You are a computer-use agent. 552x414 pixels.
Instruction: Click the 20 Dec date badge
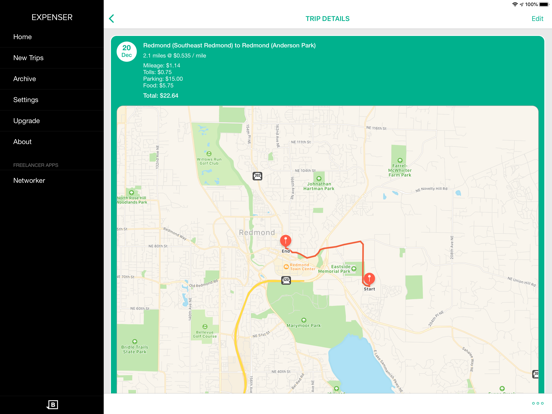126,51
